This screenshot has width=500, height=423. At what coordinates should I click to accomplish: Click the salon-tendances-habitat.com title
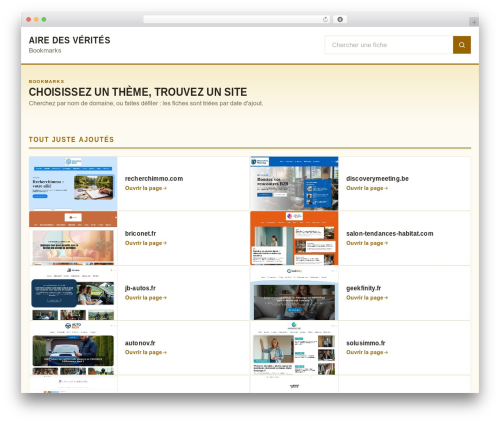(x=390, y=234)
